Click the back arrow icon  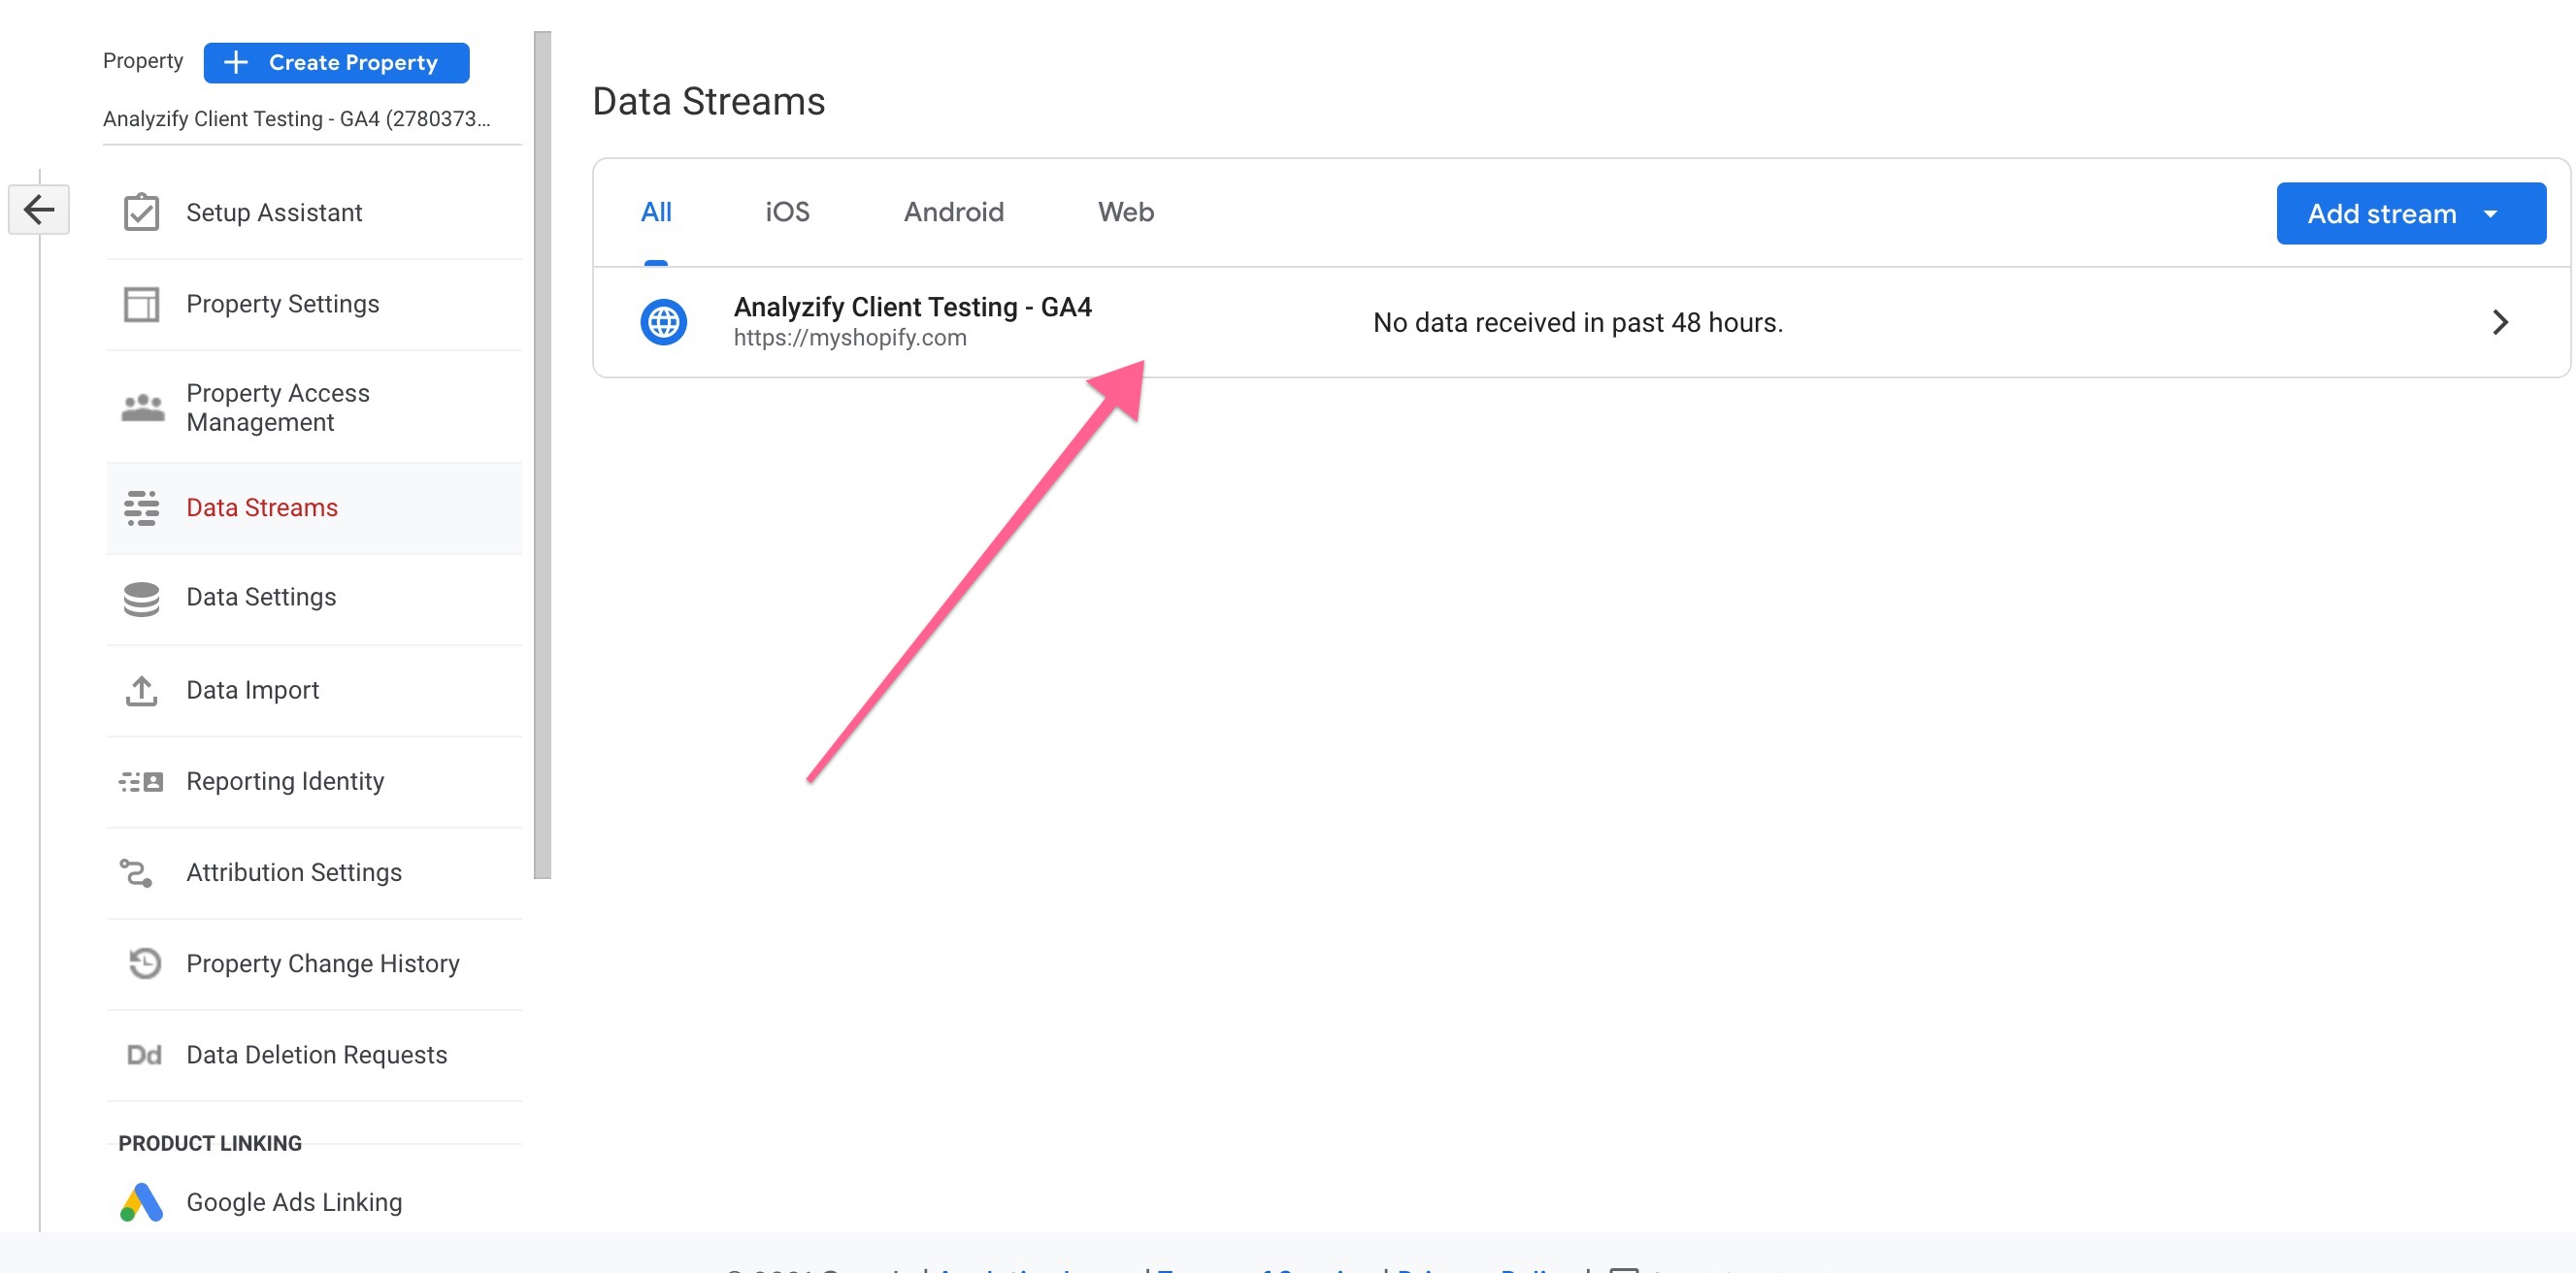point(39,209)
